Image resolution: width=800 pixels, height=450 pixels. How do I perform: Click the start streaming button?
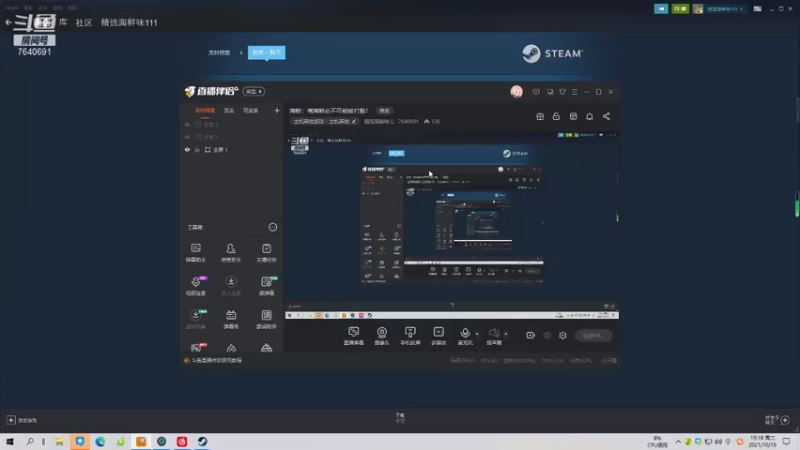[x=593, y=335]
